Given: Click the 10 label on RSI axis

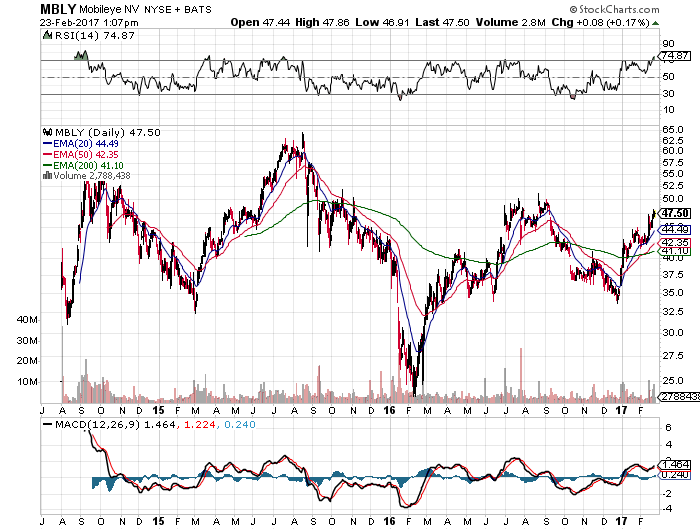Looking at the screenshot, I should pyautogui.click(x=668, y=110).
